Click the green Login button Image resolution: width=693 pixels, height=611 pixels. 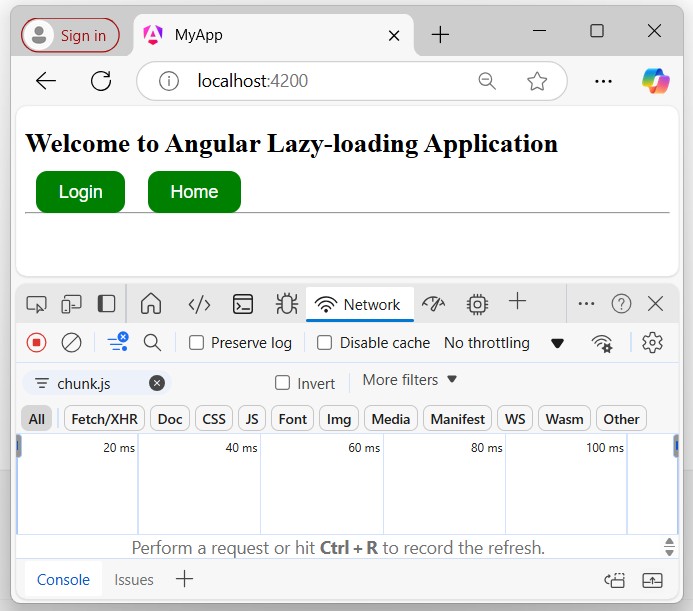tap(80, 192)
